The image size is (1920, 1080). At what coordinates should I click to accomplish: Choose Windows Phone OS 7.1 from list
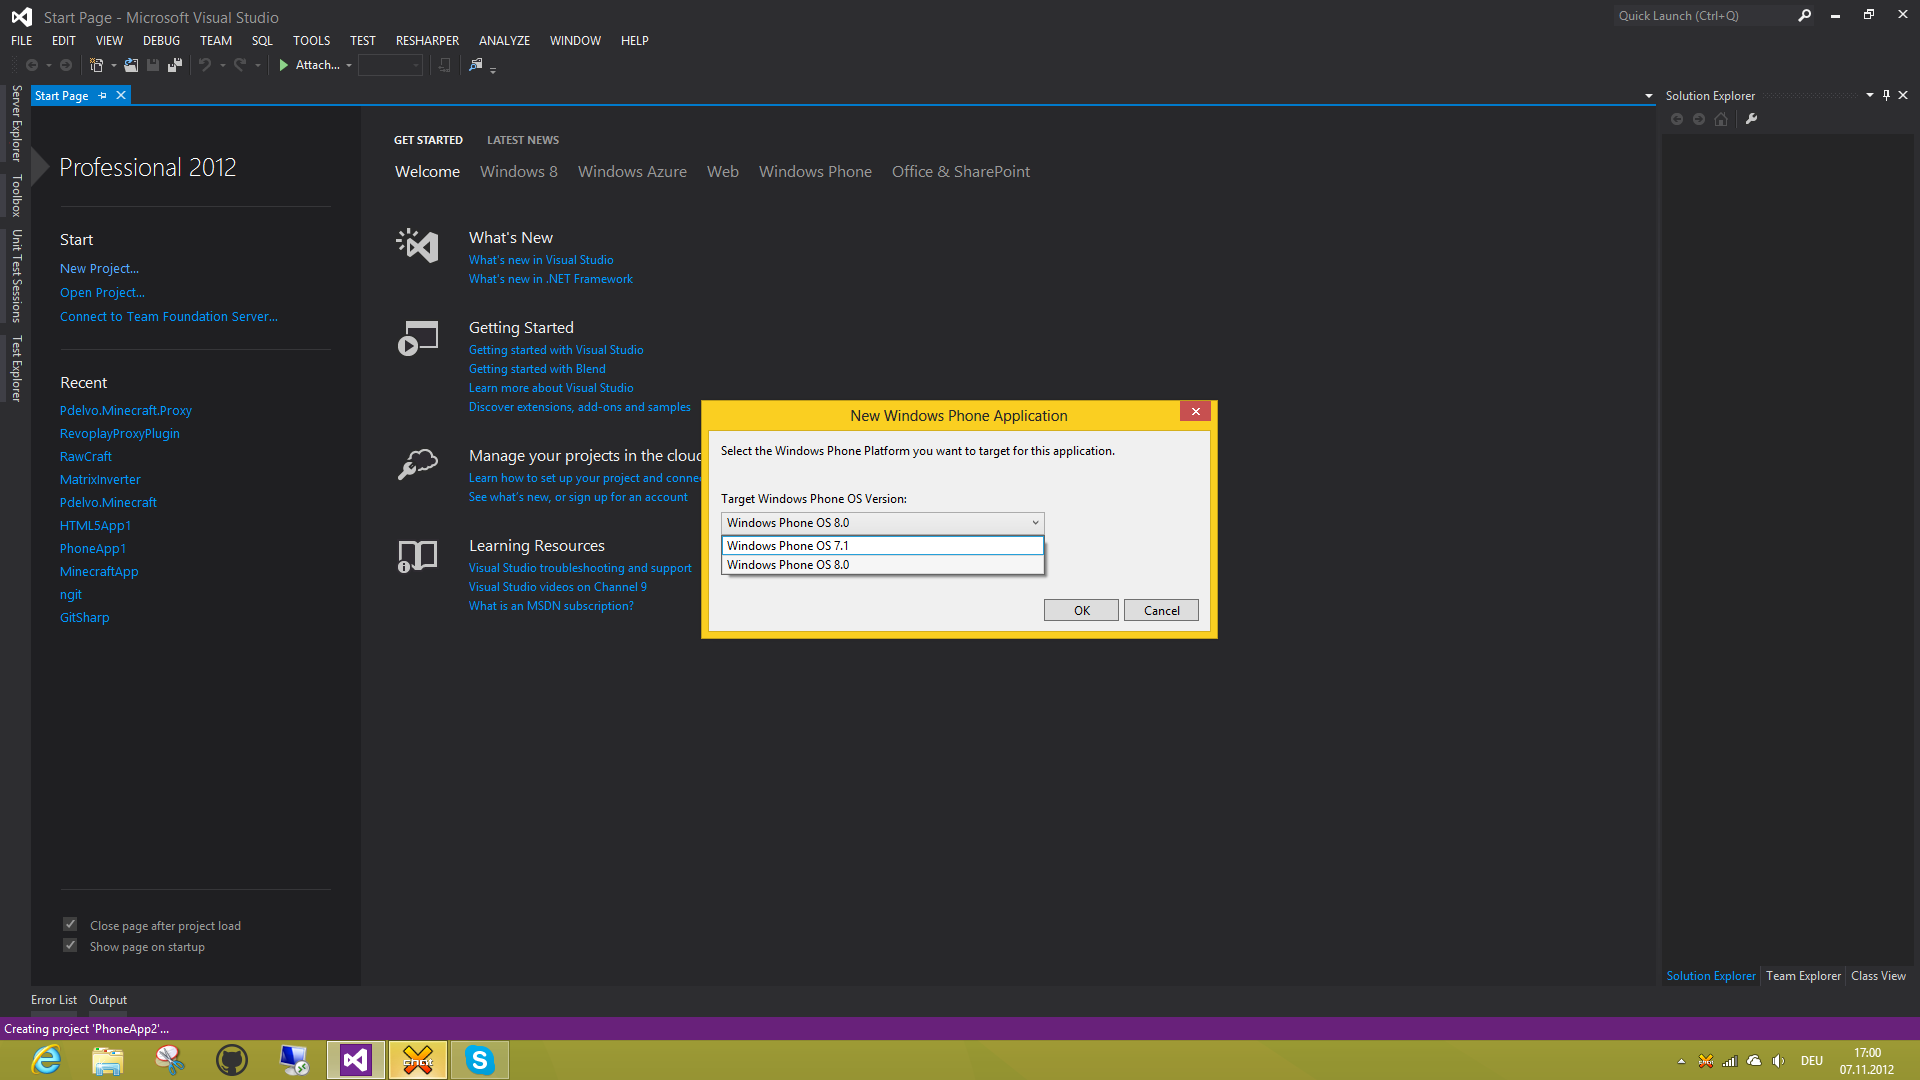pos(882,545)
